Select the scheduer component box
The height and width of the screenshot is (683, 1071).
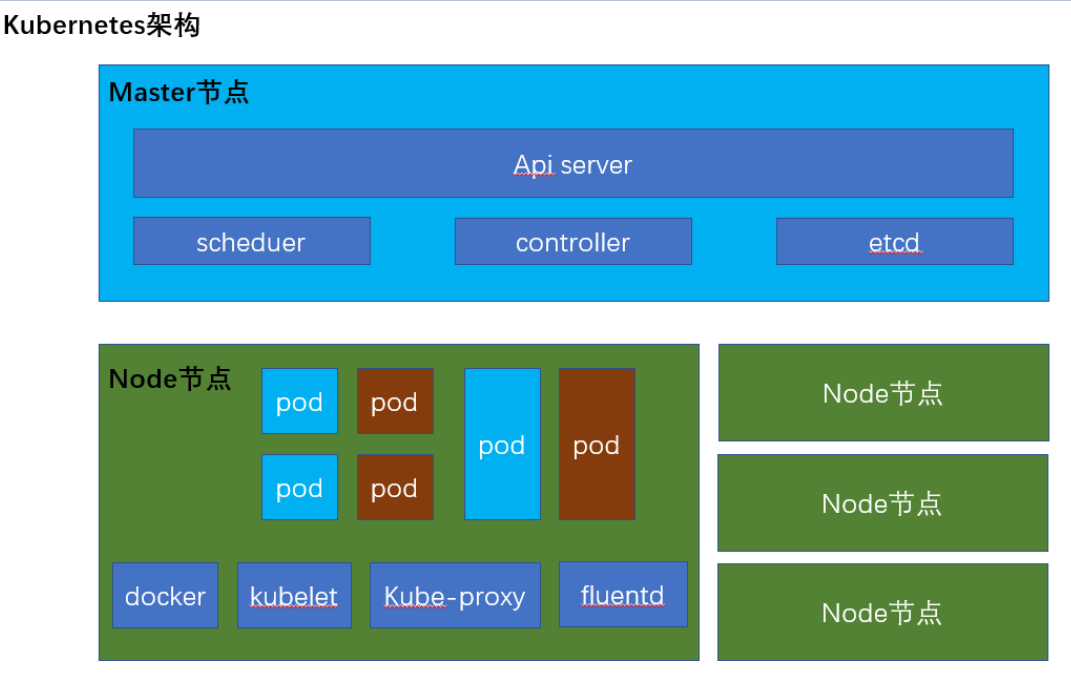(x=251, y=241)
